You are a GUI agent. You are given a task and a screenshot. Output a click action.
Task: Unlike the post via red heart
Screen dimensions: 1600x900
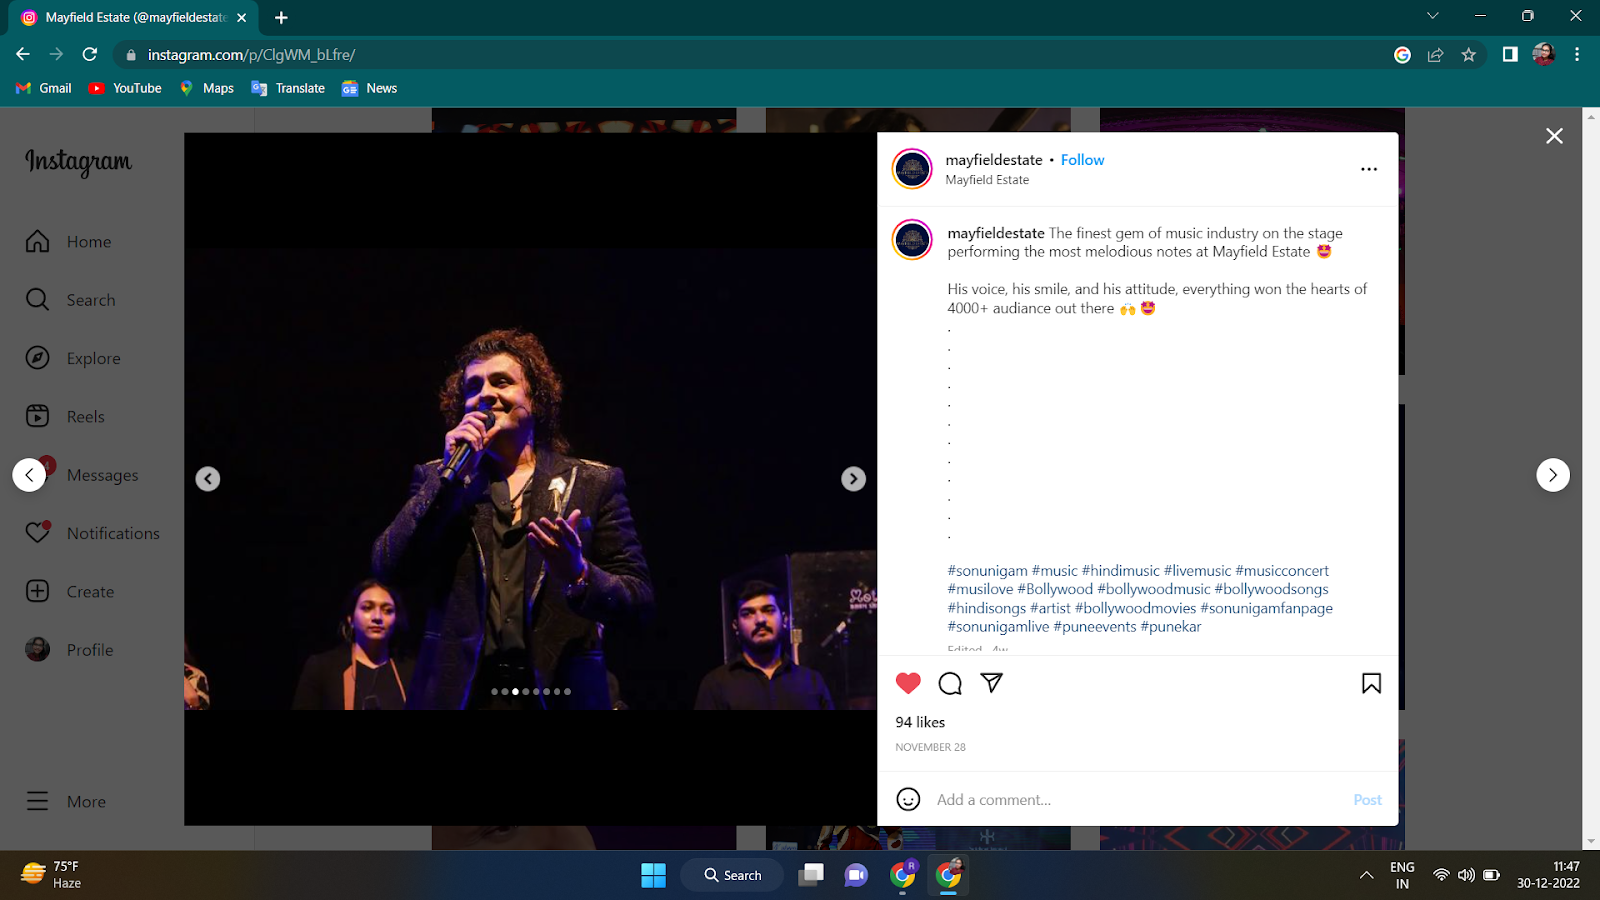(x=908, y=683)
